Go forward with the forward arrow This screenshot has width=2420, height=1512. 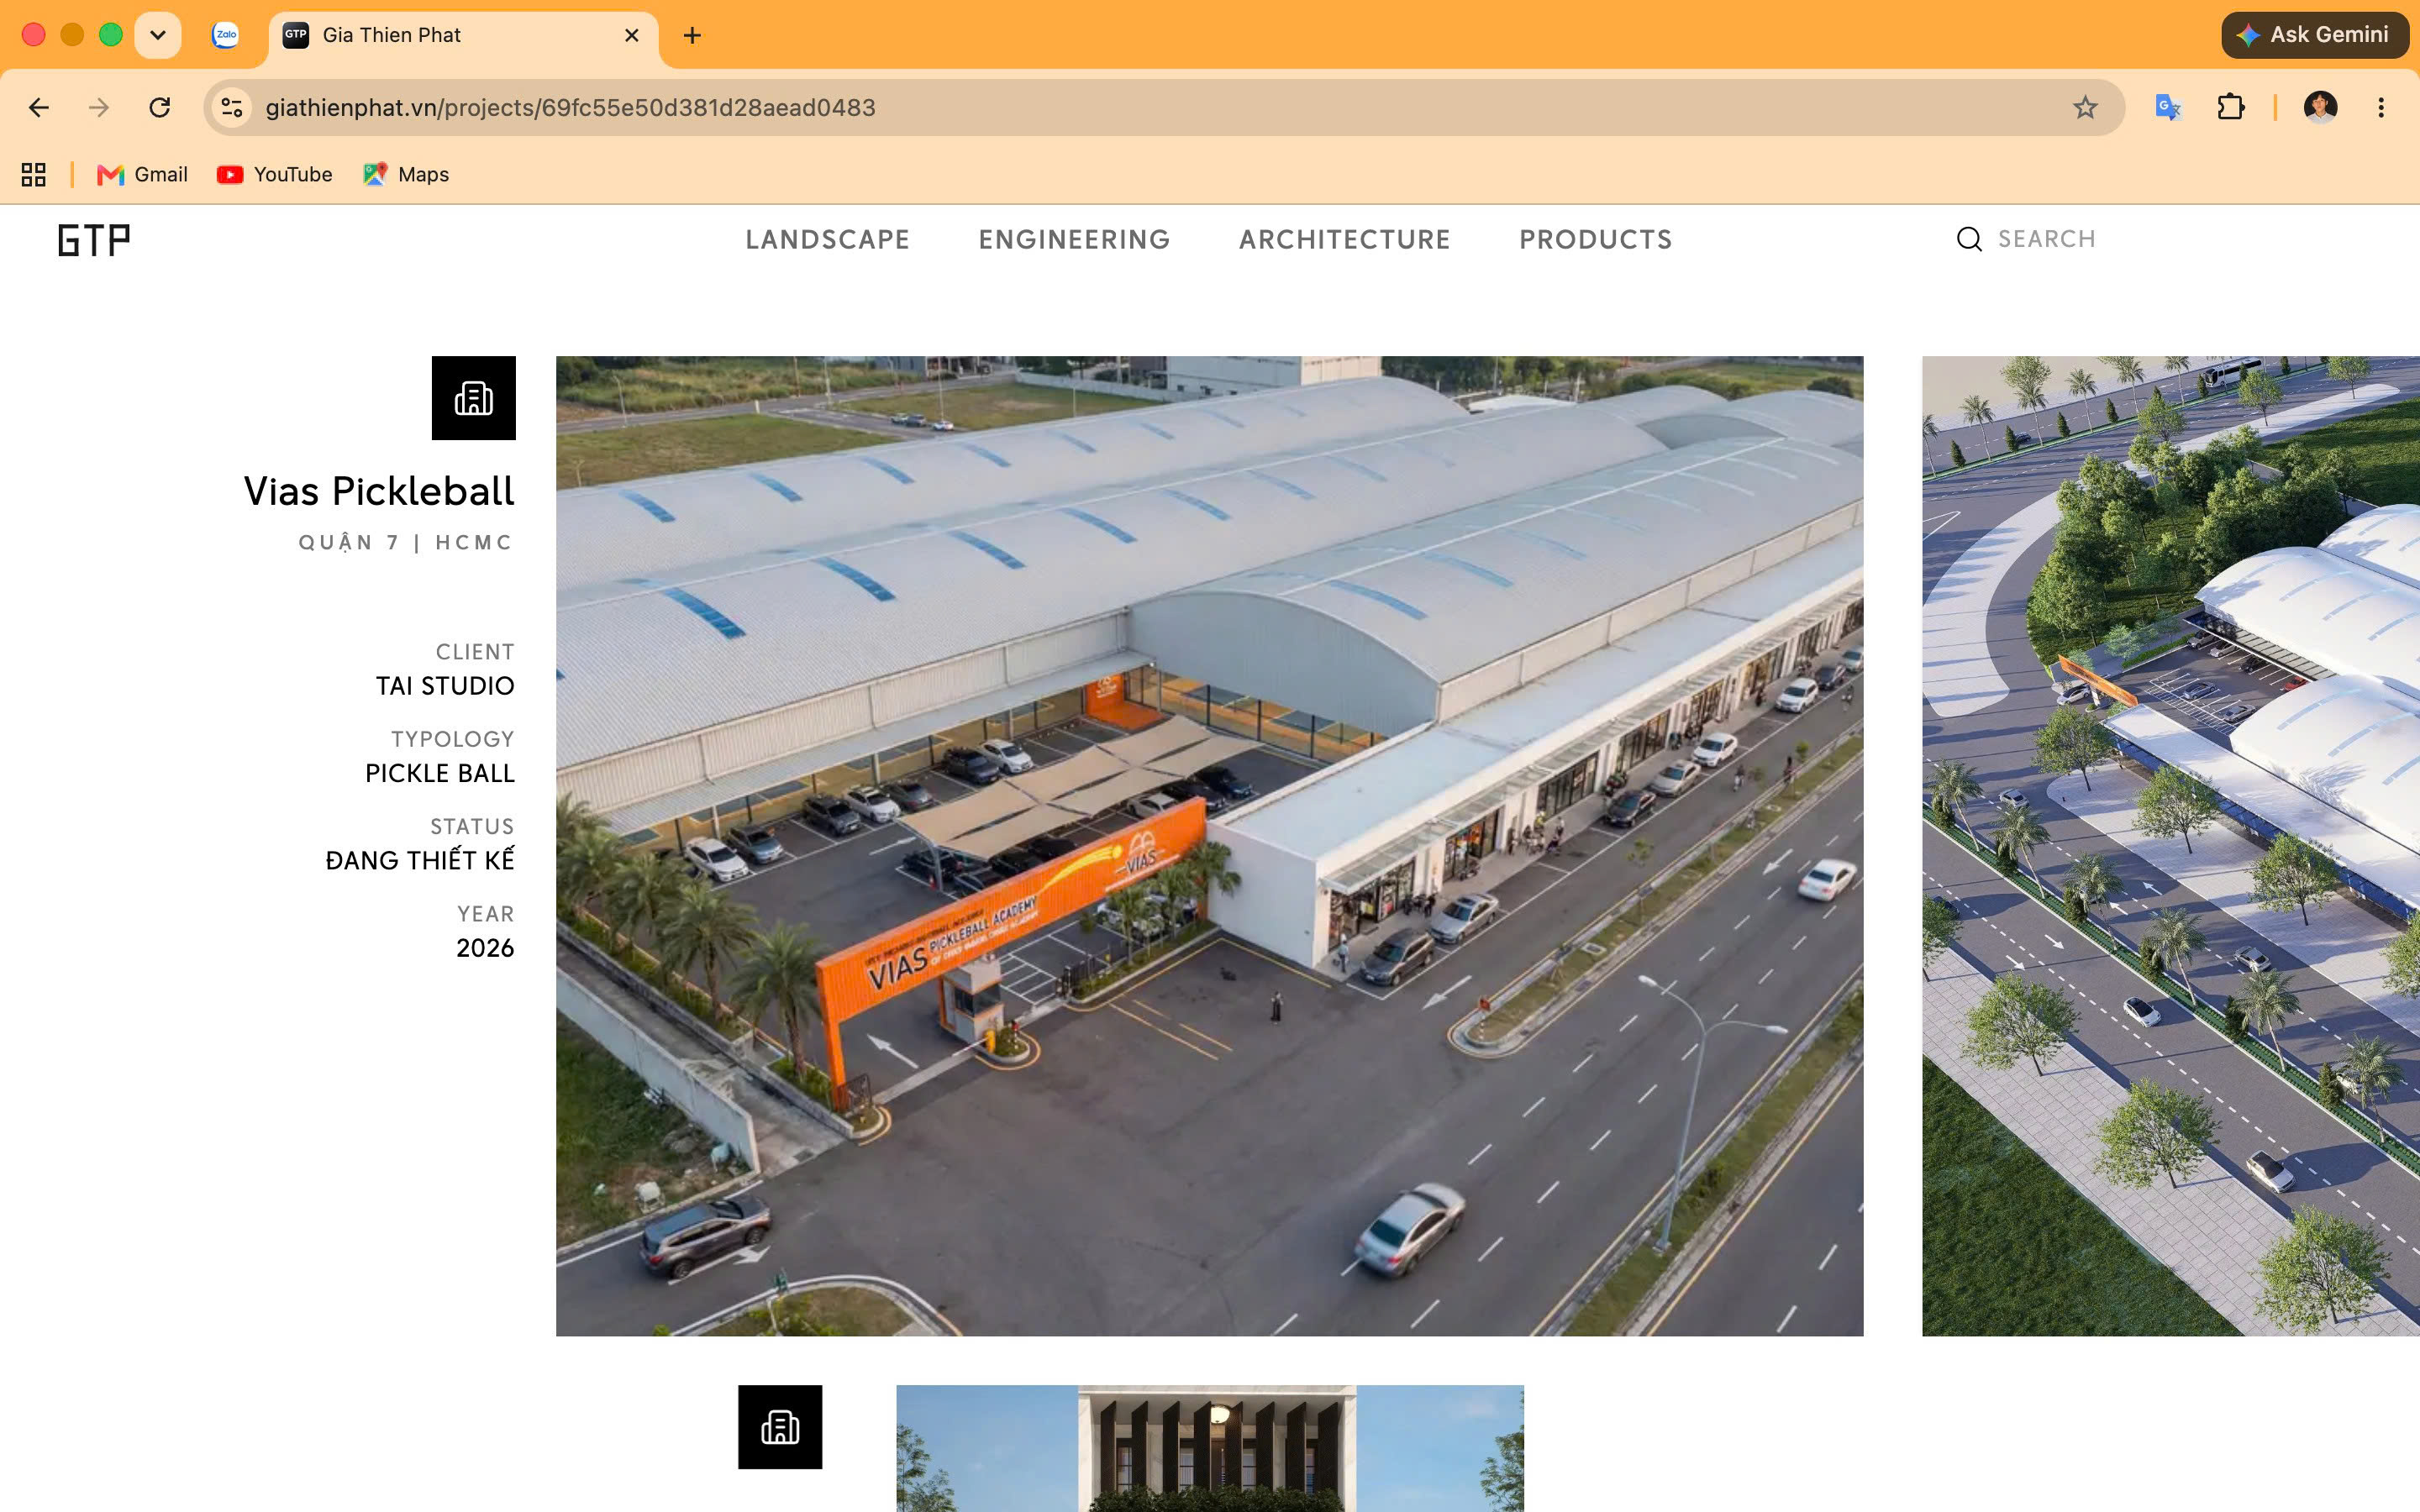[x=99, y=107]
